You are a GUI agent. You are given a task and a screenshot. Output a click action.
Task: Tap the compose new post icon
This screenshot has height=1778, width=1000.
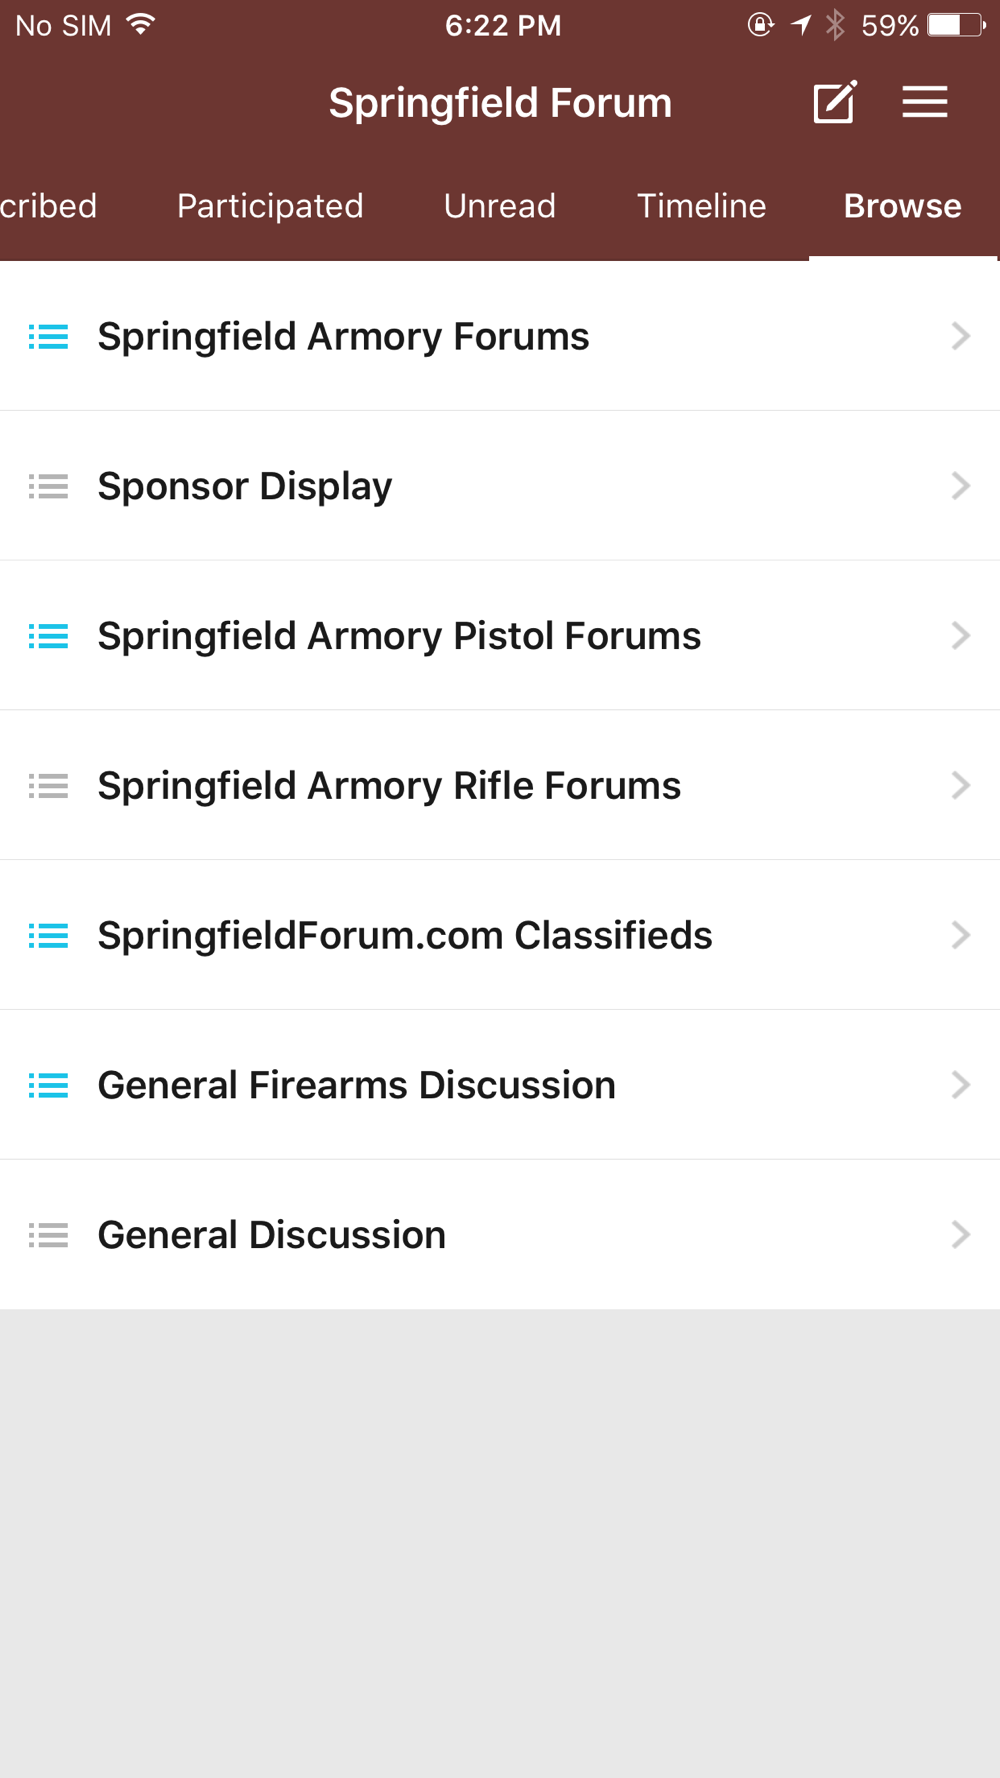834,102
